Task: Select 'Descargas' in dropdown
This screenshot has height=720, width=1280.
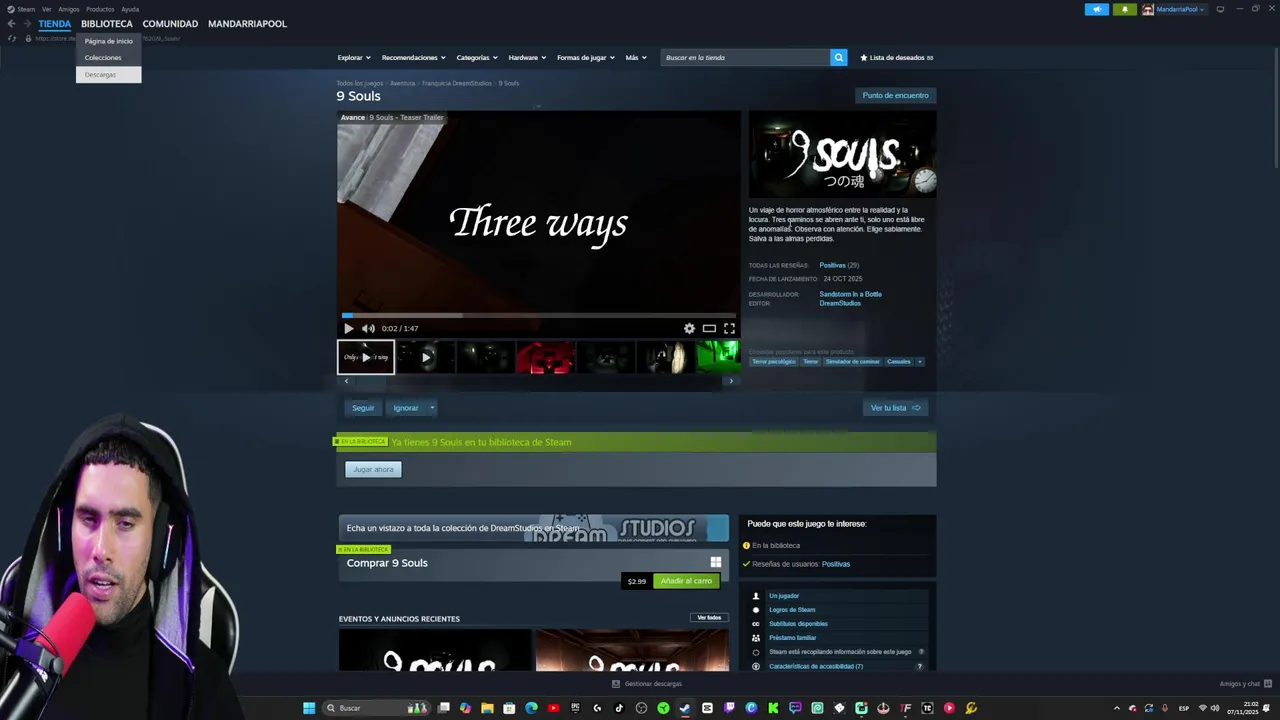Action: pos(108,74)
